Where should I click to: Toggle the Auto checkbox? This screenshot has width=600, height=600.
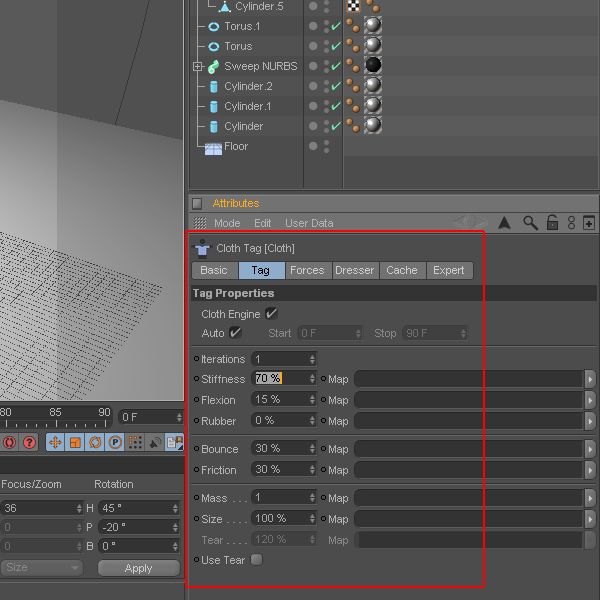click(235, 333)
